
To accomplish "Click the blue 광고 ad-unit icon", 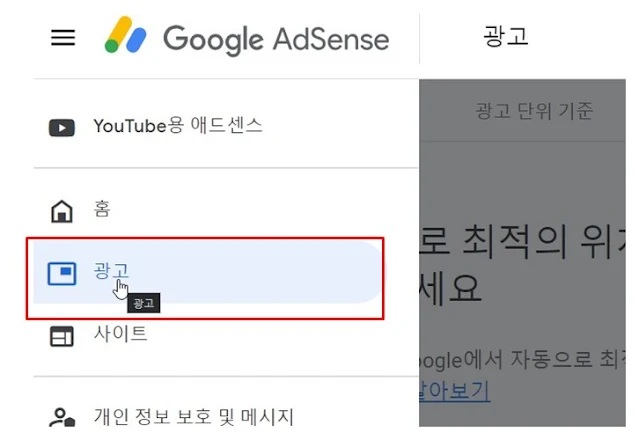I will (62, 273).
